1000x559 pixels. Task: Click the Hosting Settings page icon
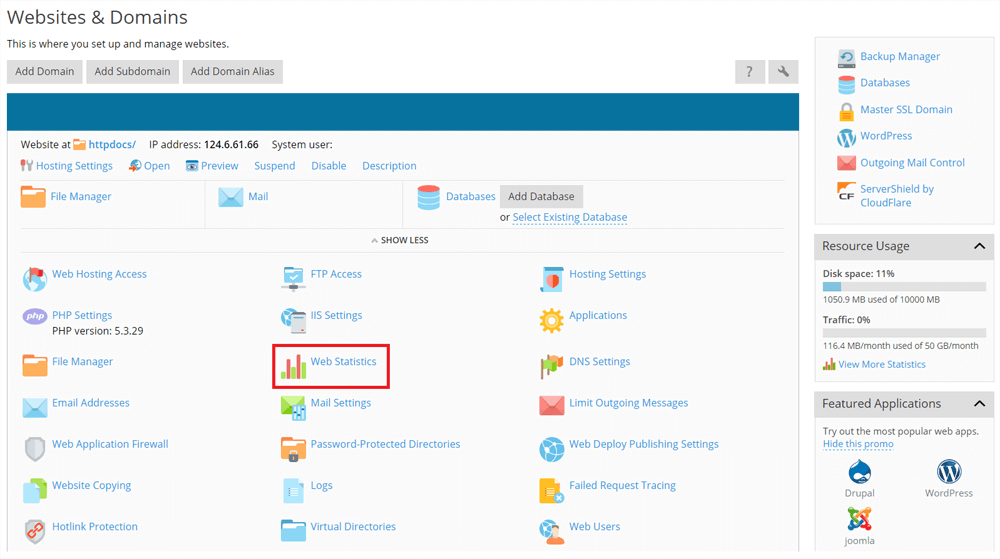[551, 279]
